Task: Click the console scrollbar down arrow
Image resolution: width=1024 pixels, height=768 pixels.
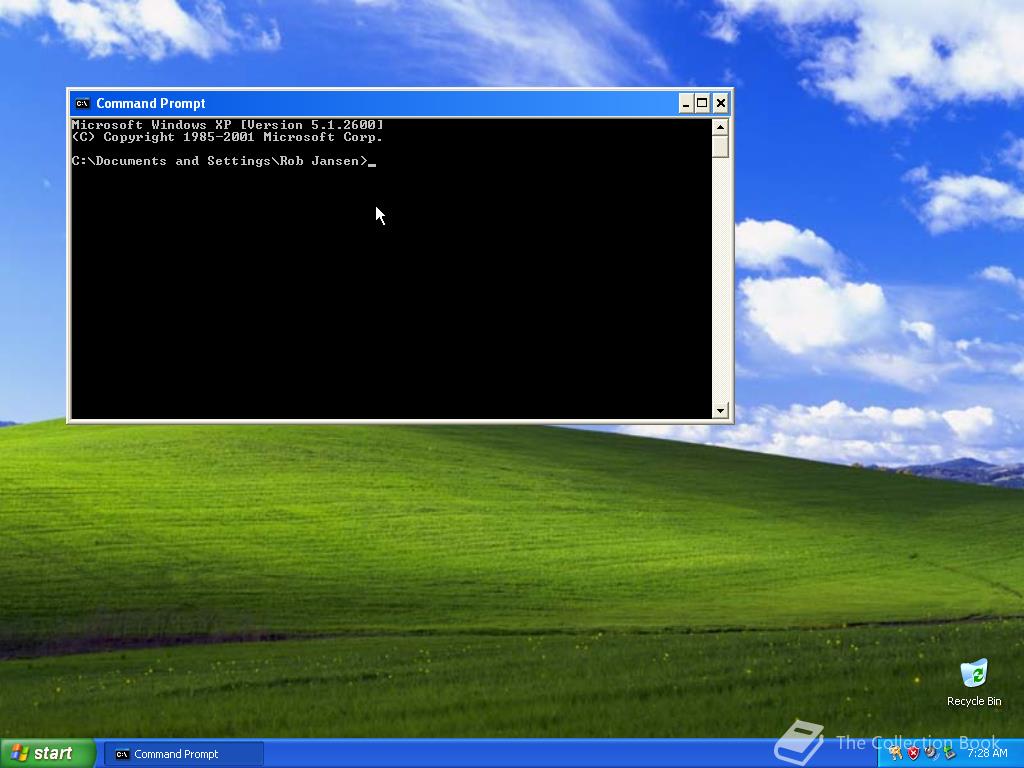Action: tap(720, 410)
